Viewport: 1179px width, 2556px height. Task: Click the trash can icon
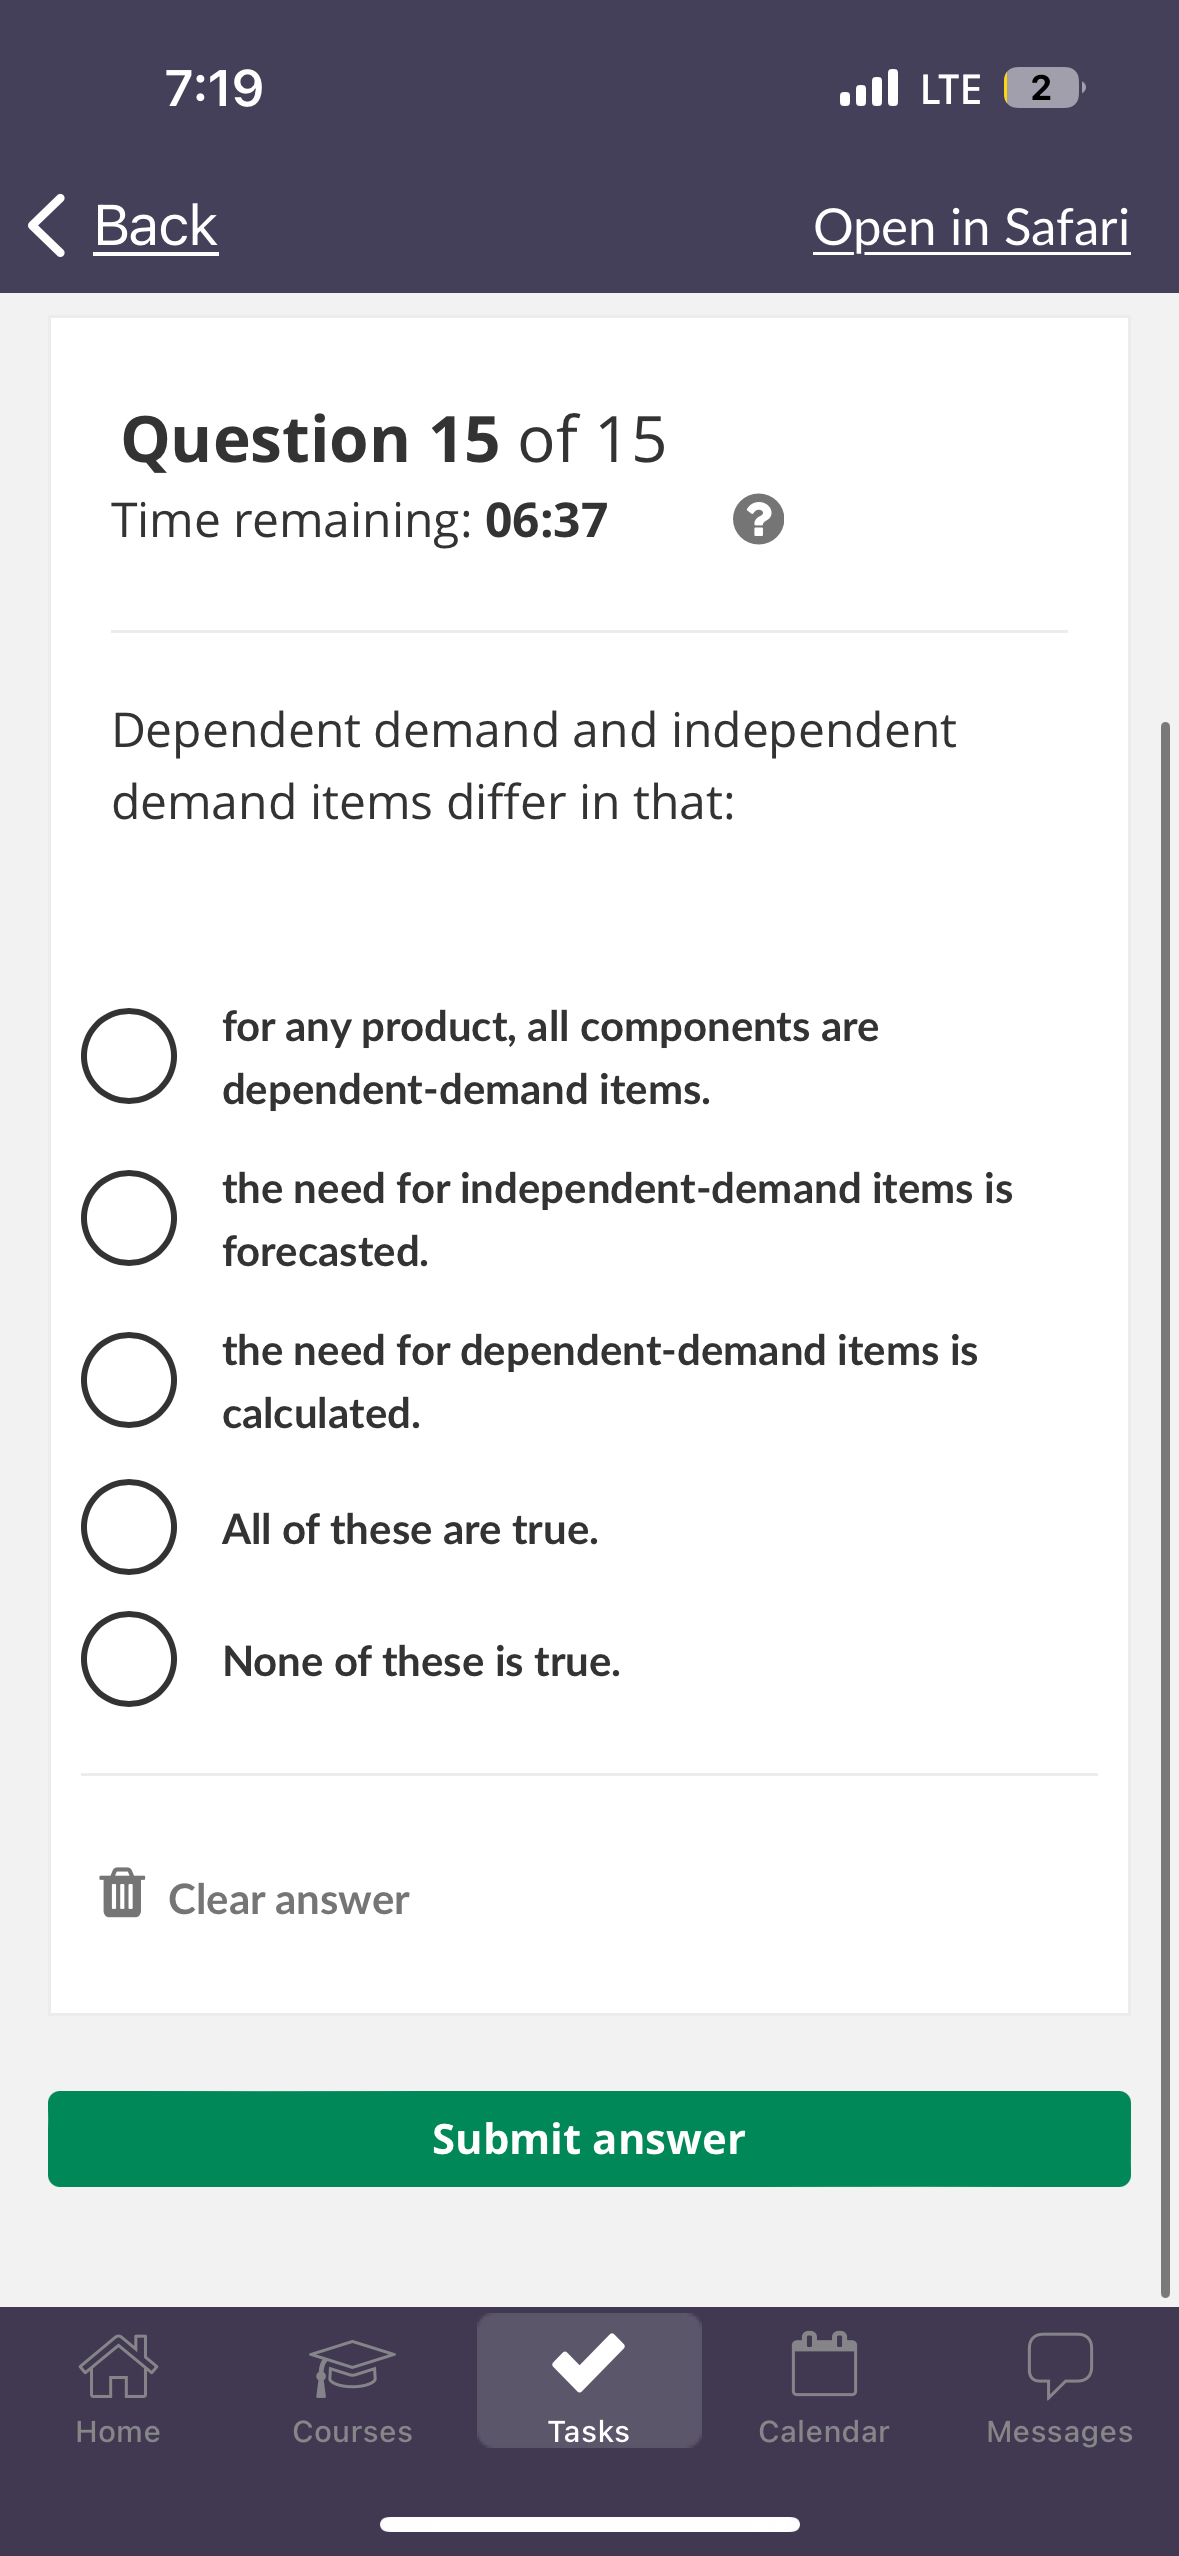[122, 1893]
